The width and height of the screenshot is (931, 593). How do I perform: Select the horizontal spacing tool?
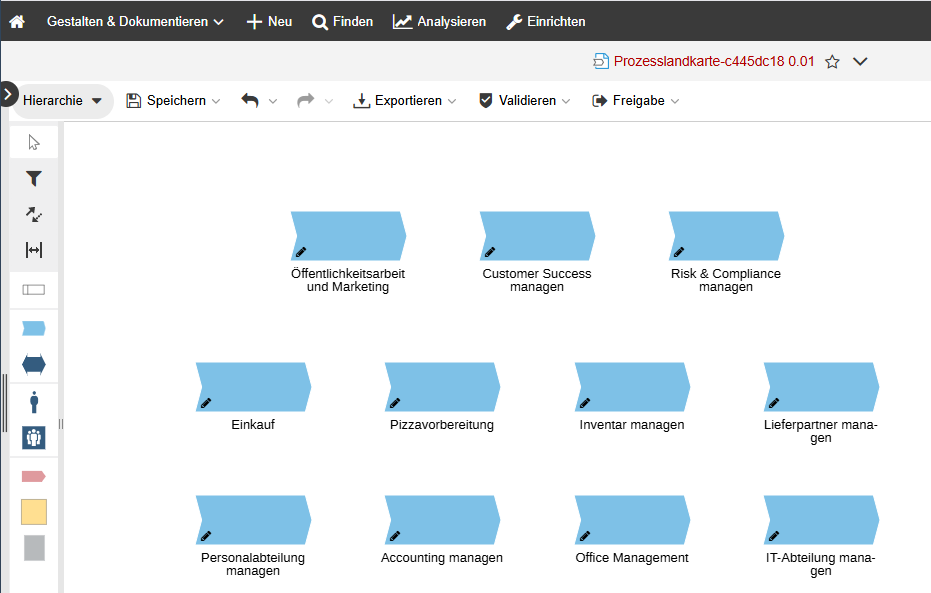[x=34, y=250]
